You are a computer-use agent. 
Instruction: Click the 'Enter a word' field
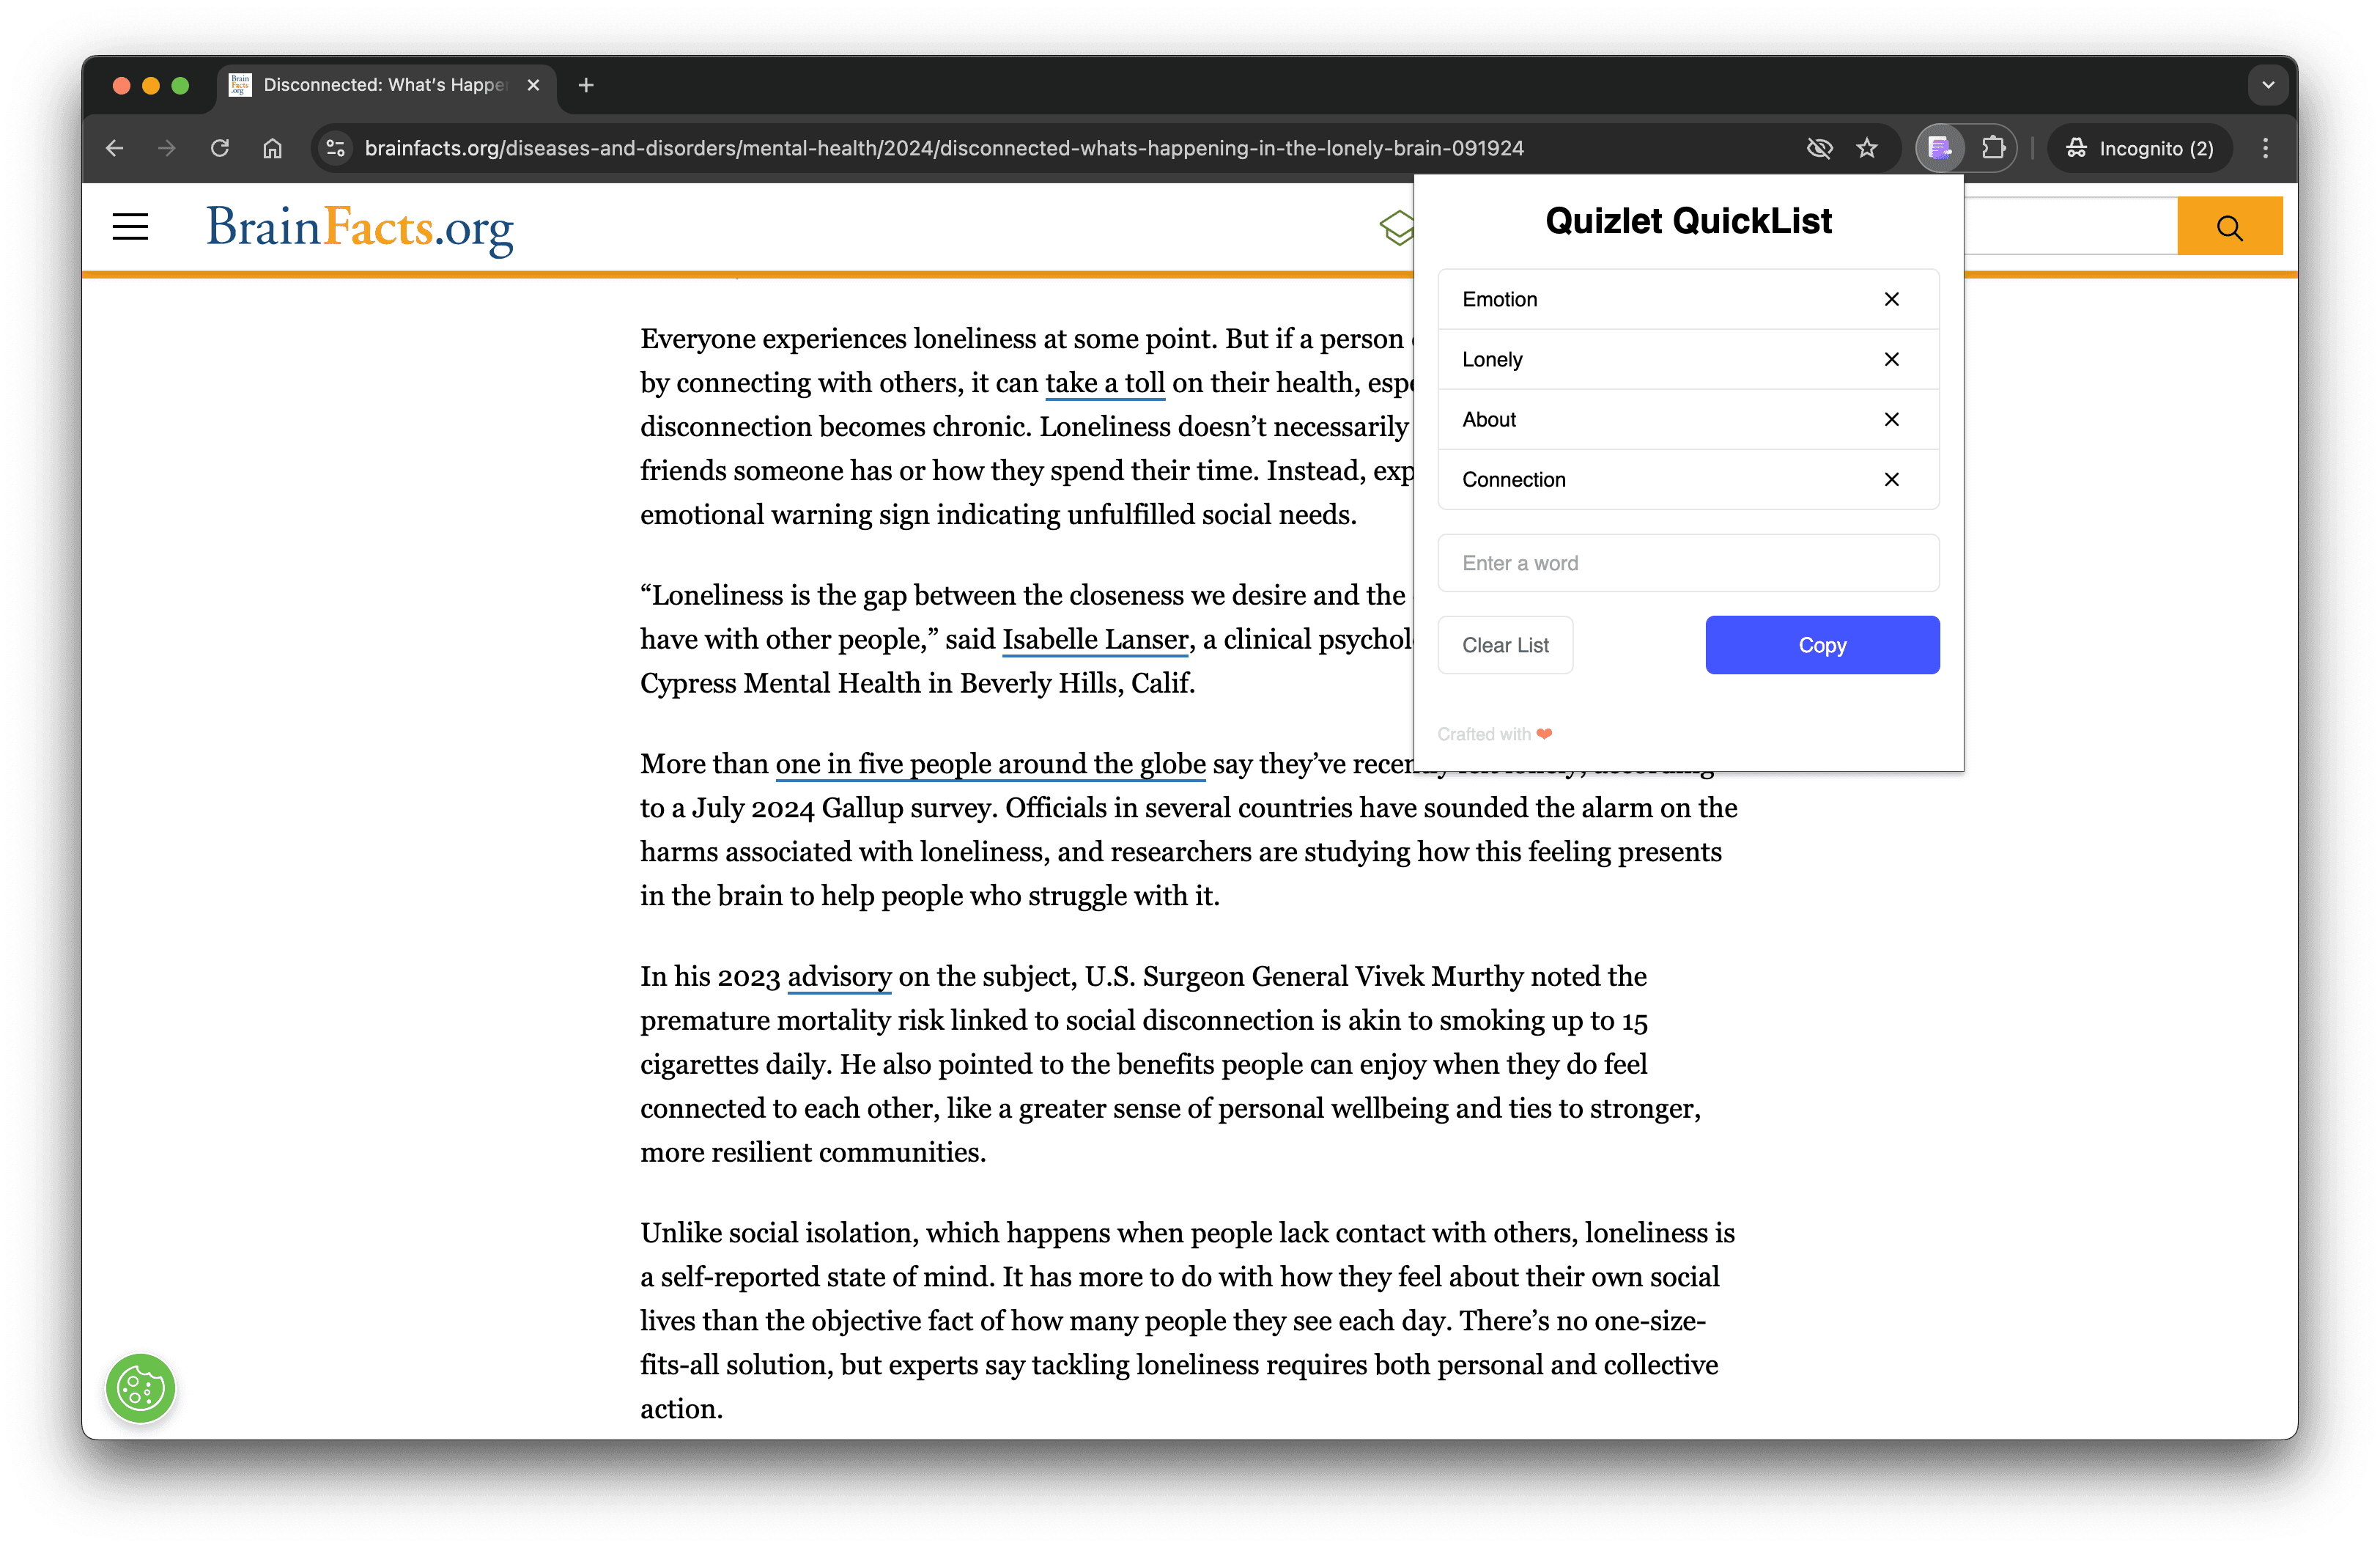tap(1688, 563)
